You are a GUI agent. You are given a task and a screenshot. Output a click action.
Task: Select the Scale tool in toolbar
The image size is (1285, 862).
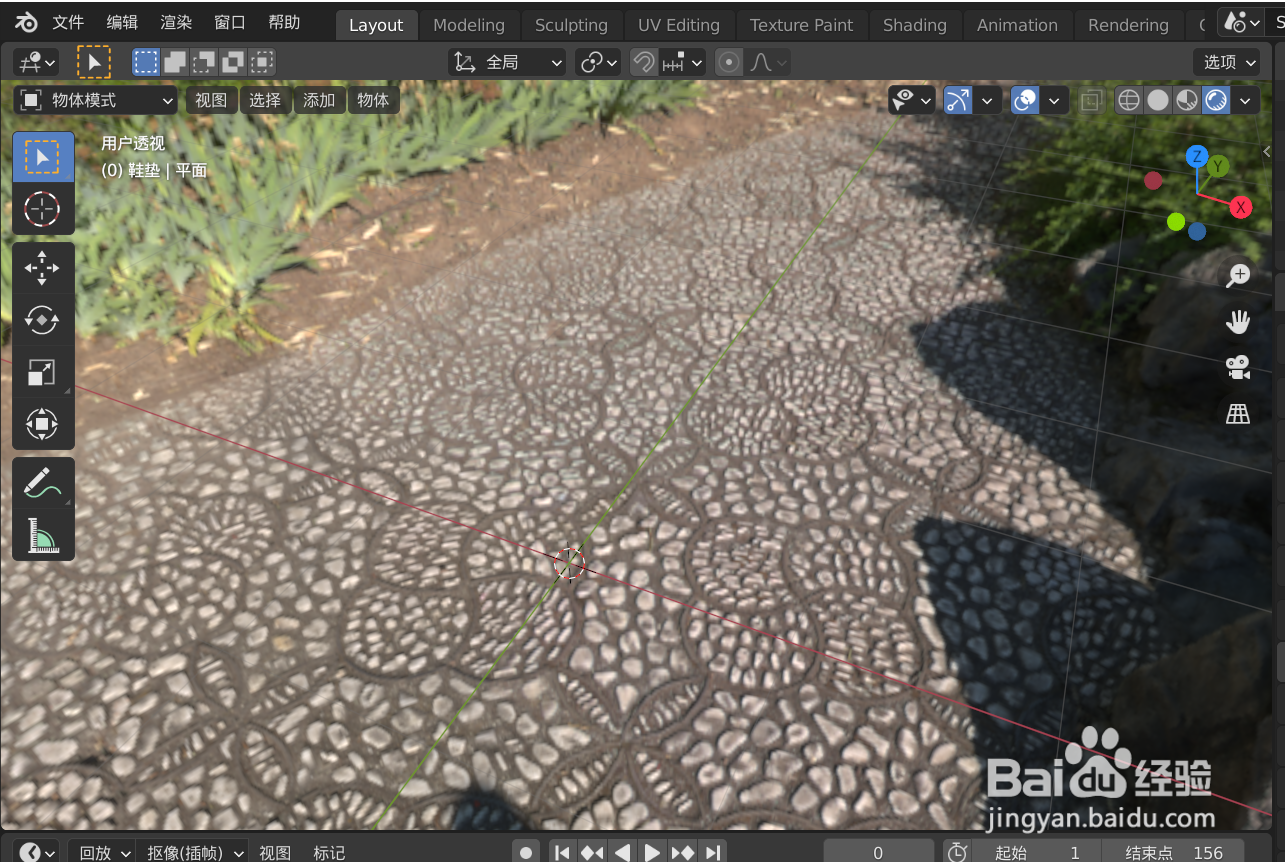coord(42,372)
